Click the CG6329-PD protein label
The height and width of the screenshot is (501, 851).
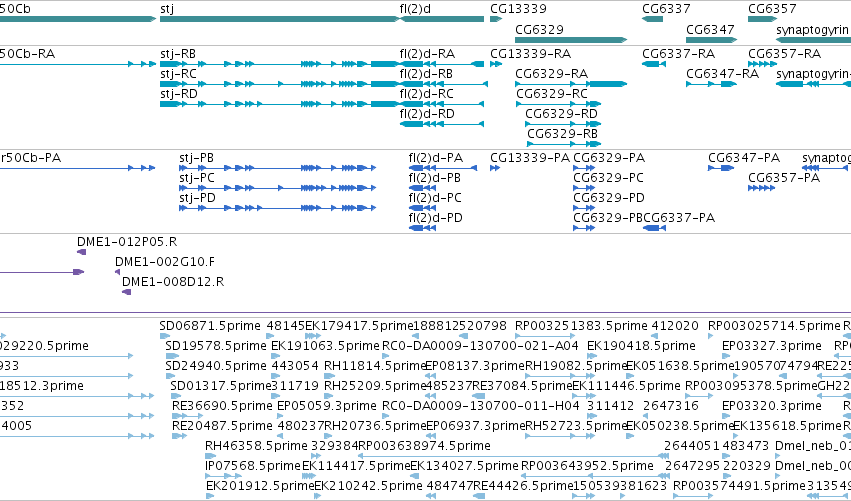609,198
